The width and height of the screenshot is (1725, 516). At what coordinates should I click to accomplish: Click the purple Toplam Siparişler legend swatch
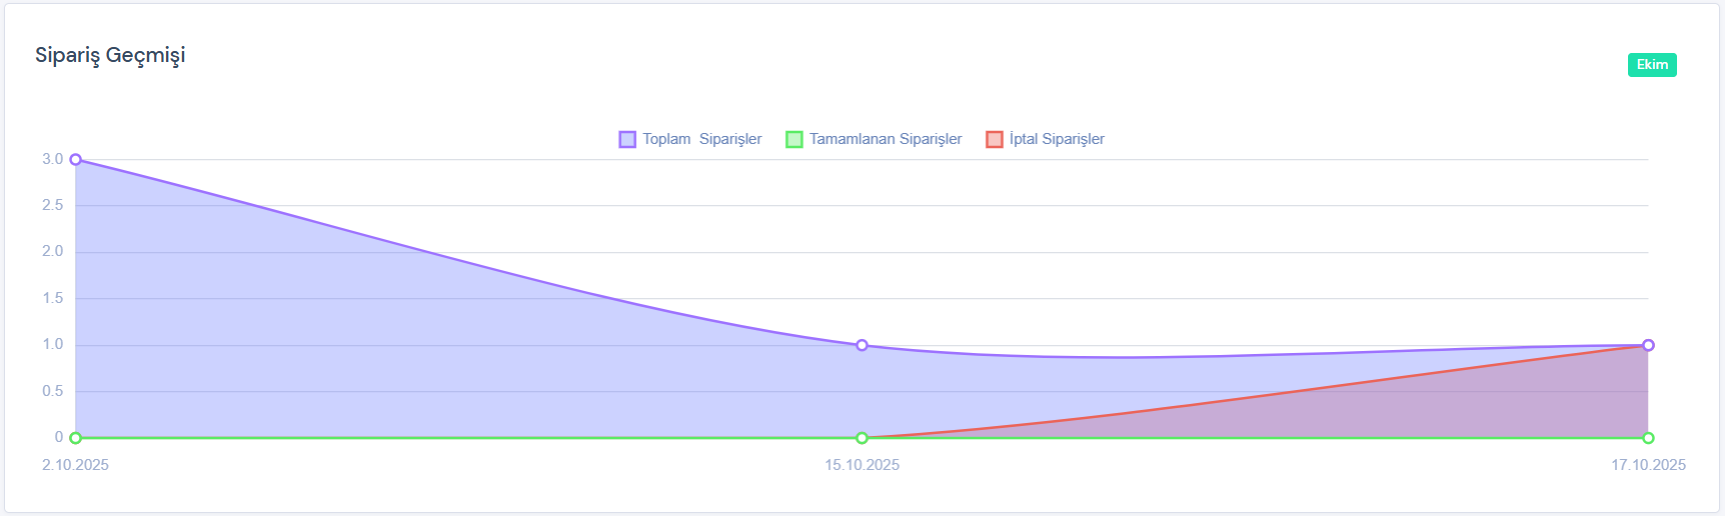[x=627, y=139]
